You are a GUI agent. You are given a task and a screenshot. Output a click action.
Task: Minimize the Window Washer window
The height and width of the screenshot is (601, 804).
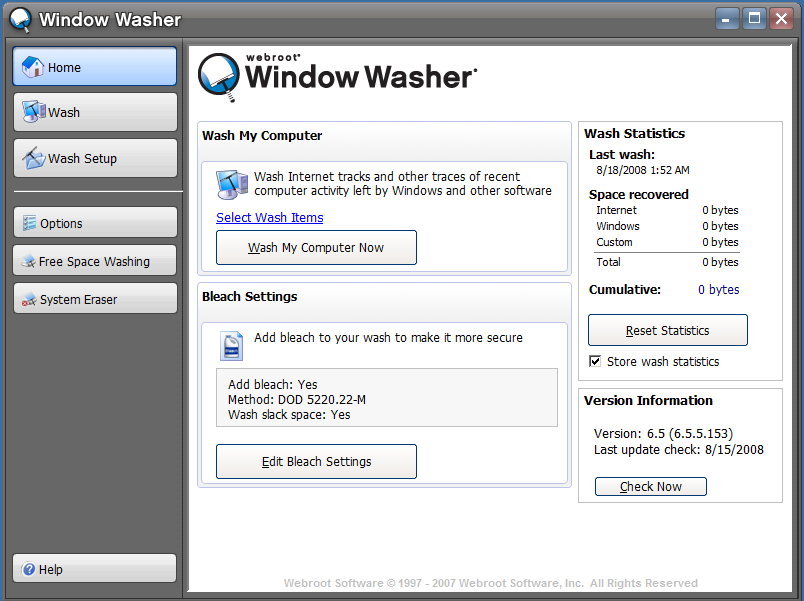click(x=727, y=19)
